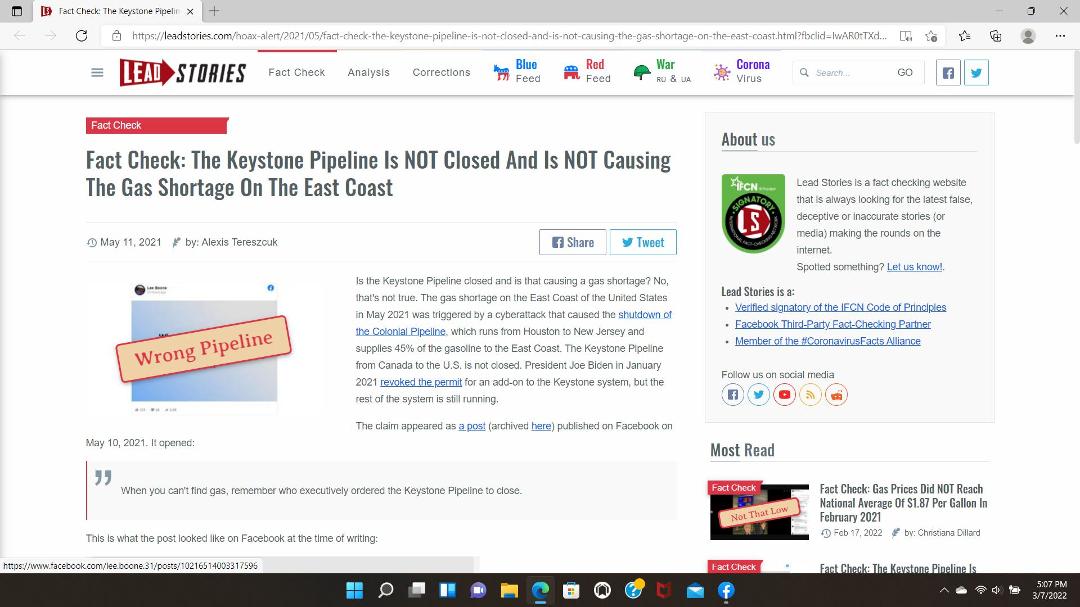Image resolution: width=1080 pixels, height=607 pixels.
Task: Open the 'Not That Low' gas prices thumbnail
Action: [x=760, y=511]
